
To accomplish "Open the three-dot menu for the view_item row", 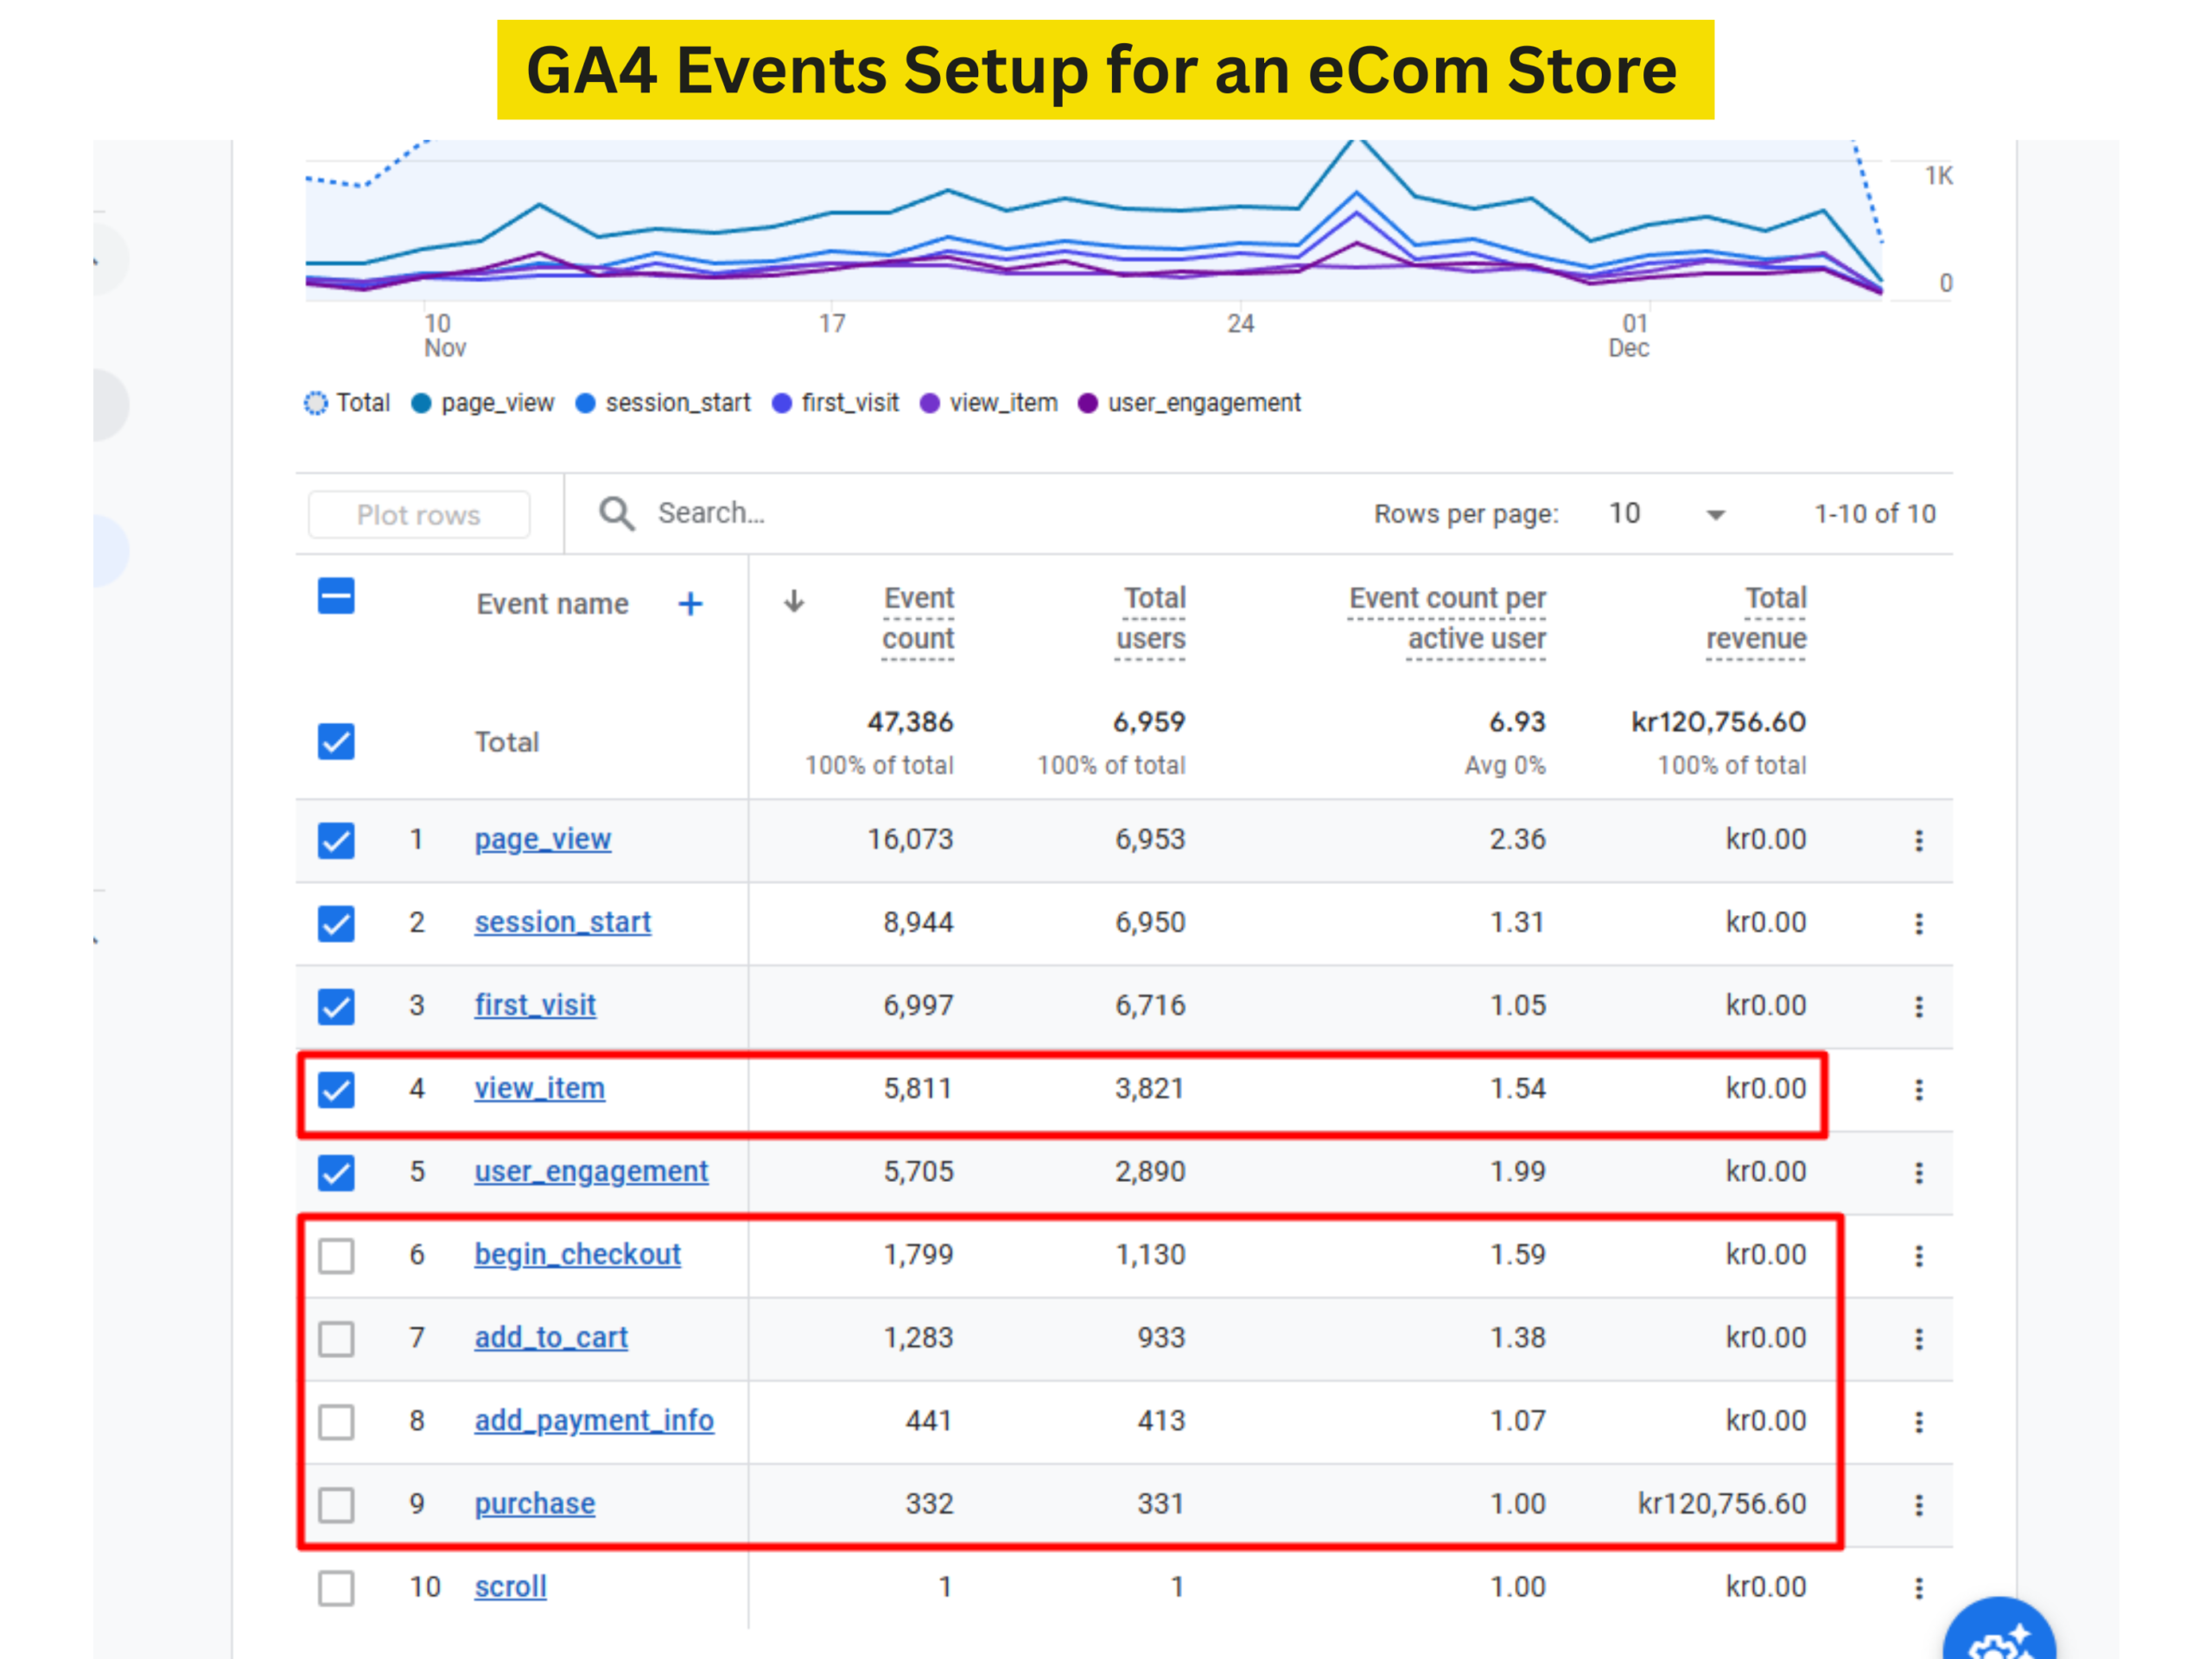I will pyautogui.click(x=1918, y=1089).
